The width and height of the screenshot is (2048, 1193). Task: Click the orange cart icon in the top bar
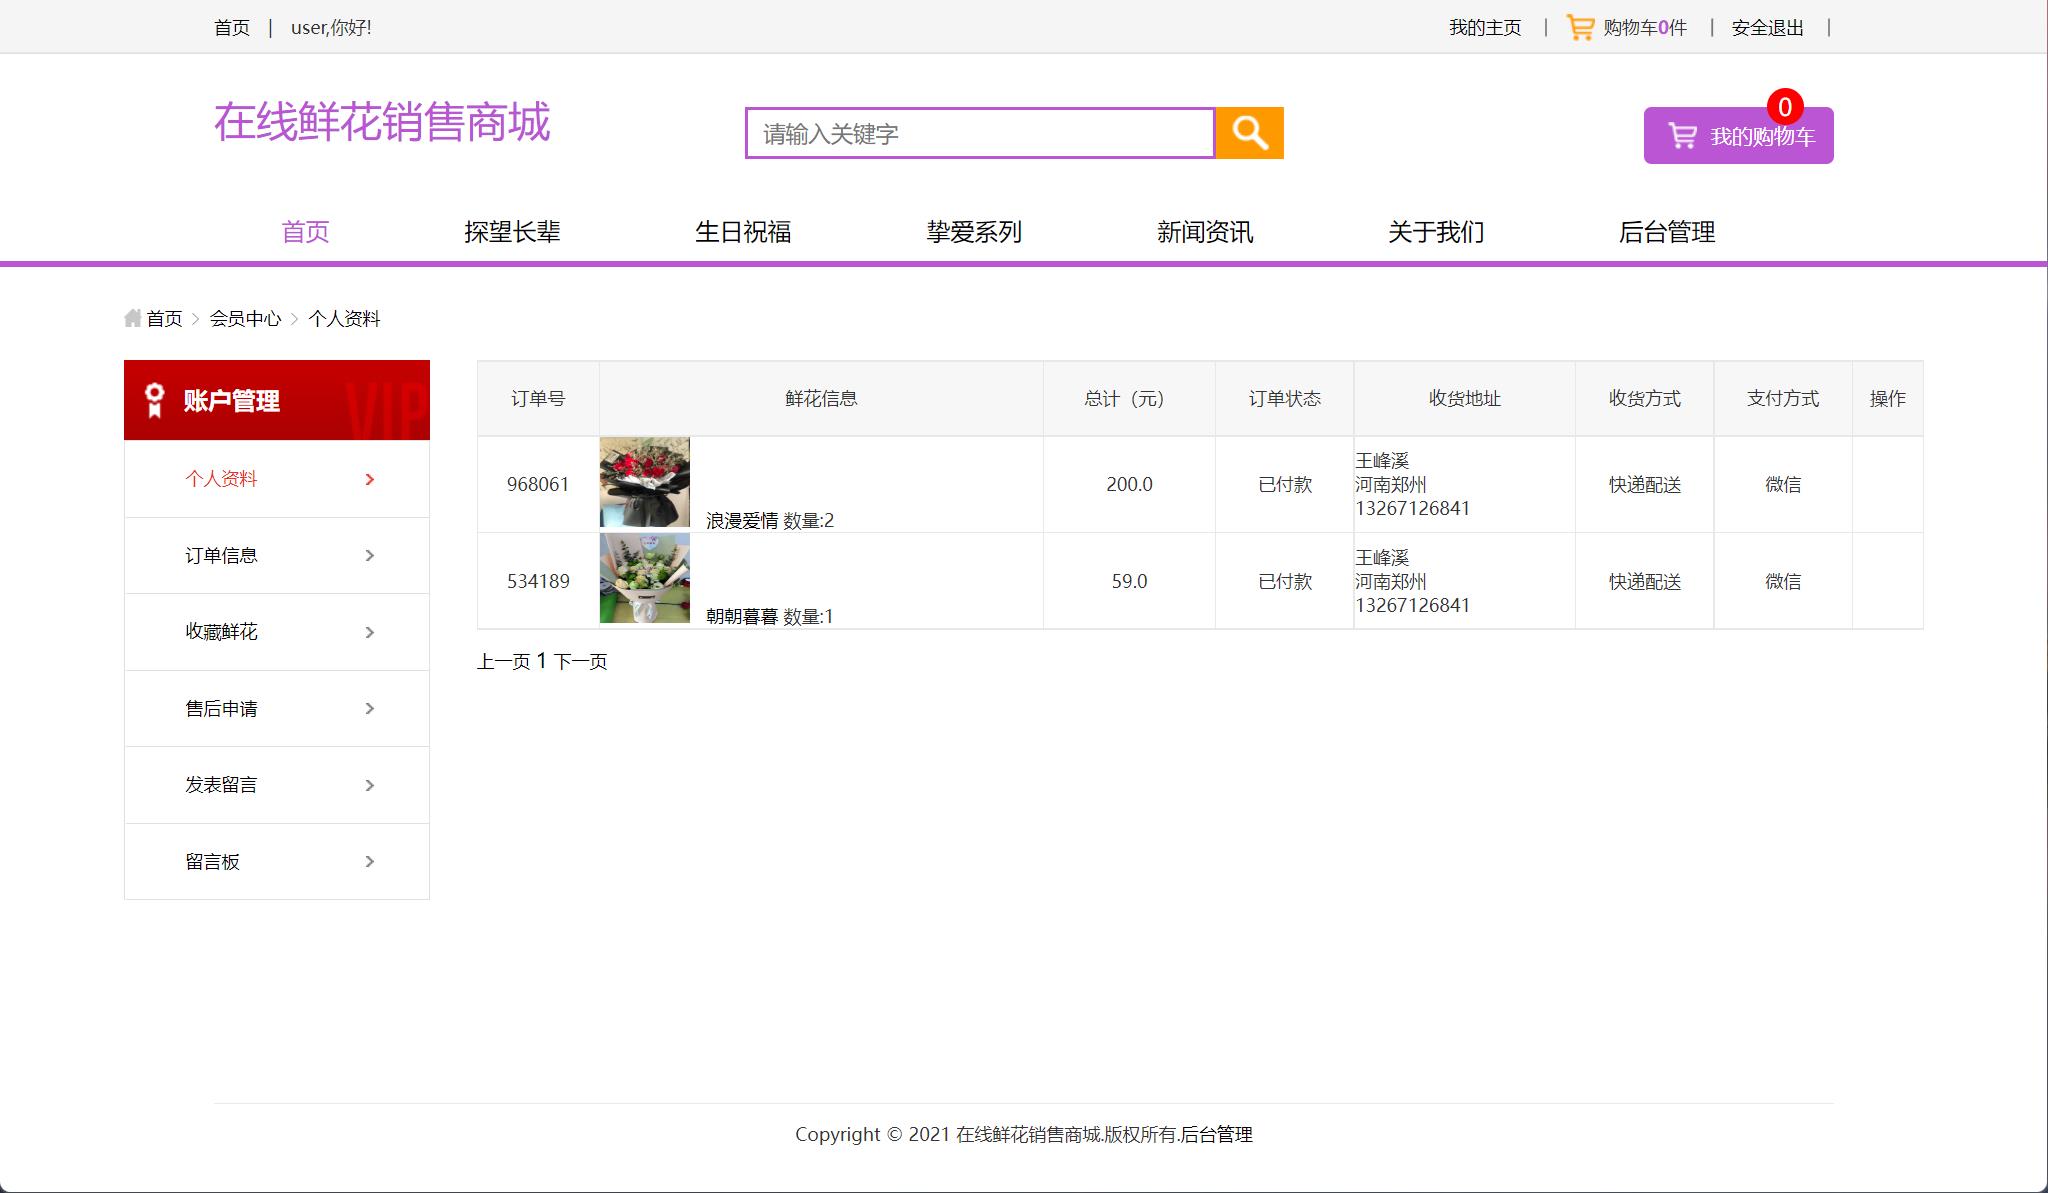pyautogui.click(x=1583, y=26)
